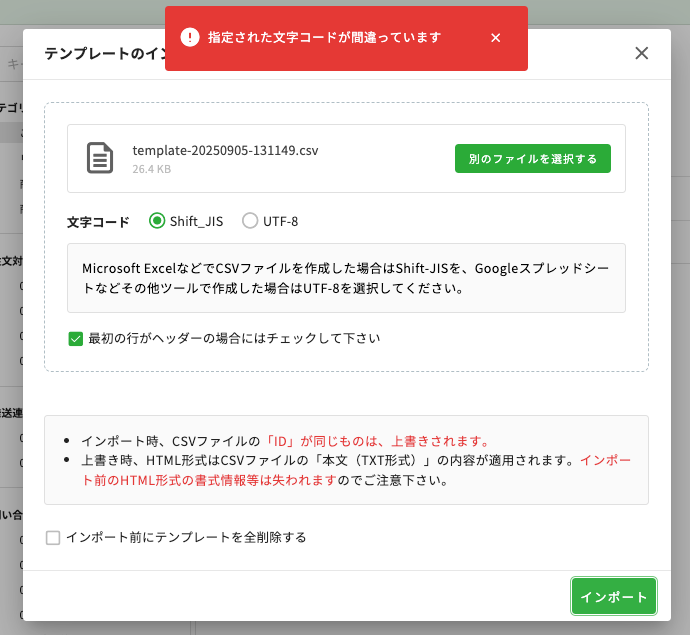The image size is (690, 635).
Task: Click the 最初の行がヘッダー checkbox label text
Action: click(x=234, y=338)
